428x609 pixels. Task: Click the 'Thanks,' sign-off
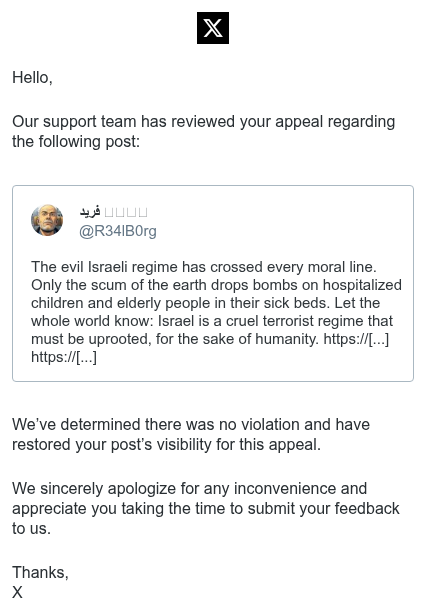(40, 572)
